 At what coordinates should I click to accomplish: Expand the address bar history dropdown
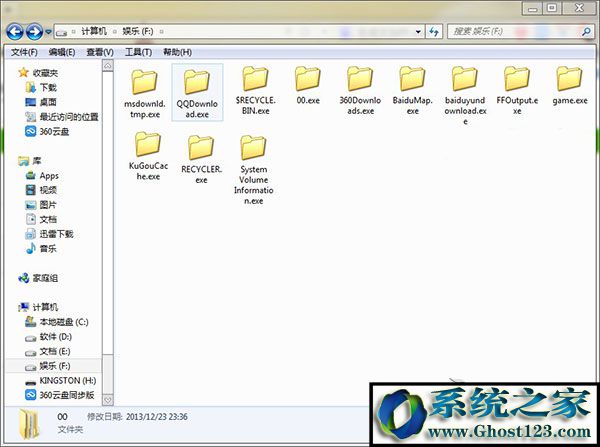(x=418, y=32)
